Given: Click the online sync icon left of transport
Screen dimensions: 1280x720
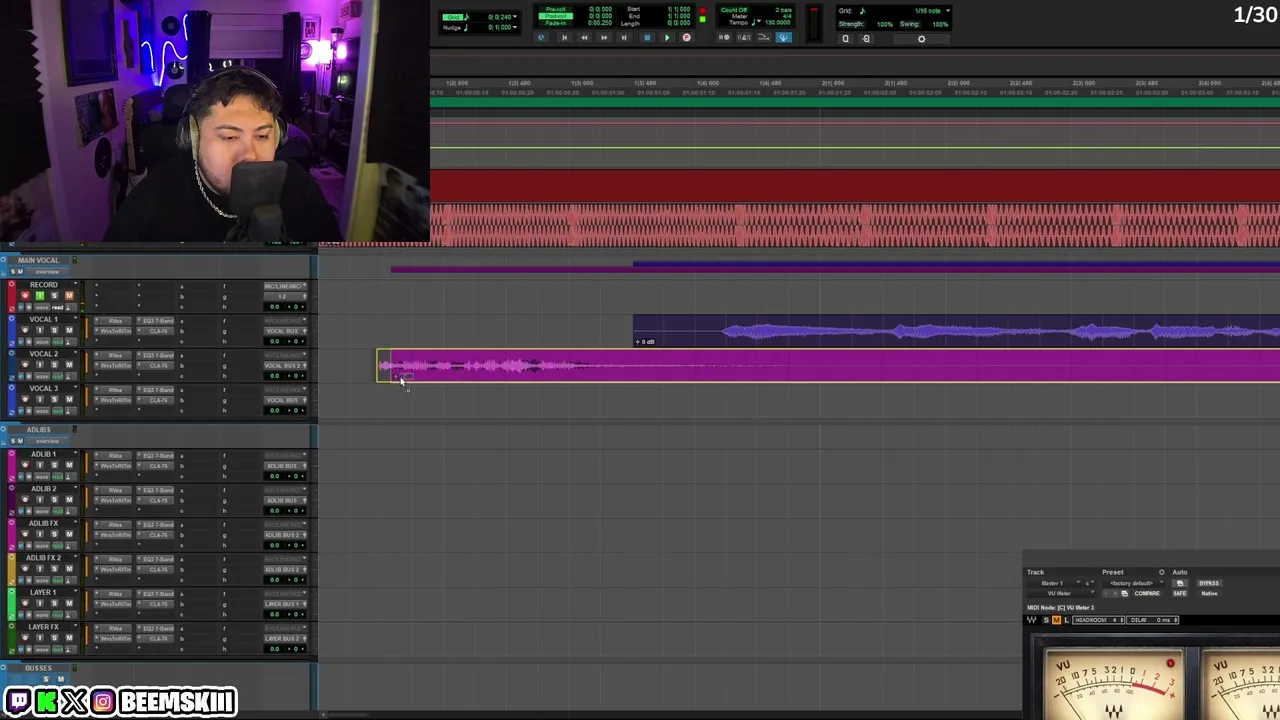Looking at the screenshot, I should pos(541,38).
